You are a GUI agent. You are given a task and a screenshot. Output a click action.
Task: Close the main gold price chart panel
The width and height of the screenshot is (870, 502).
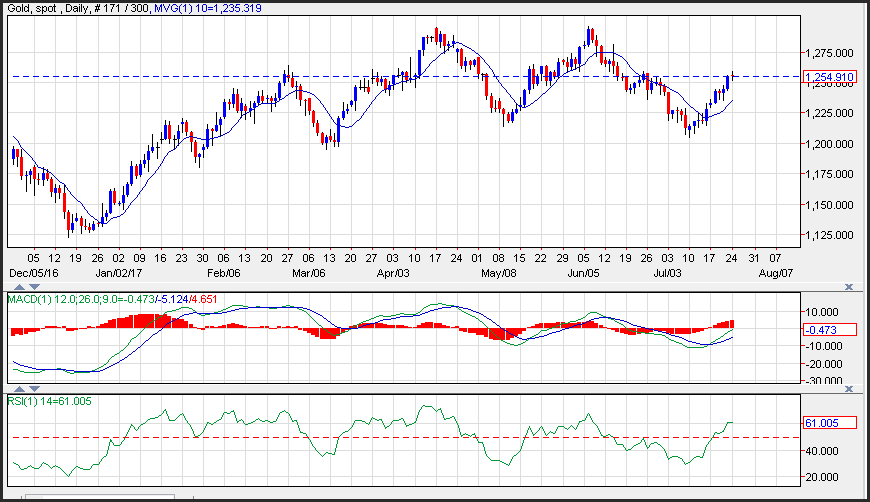pos(848,7)
